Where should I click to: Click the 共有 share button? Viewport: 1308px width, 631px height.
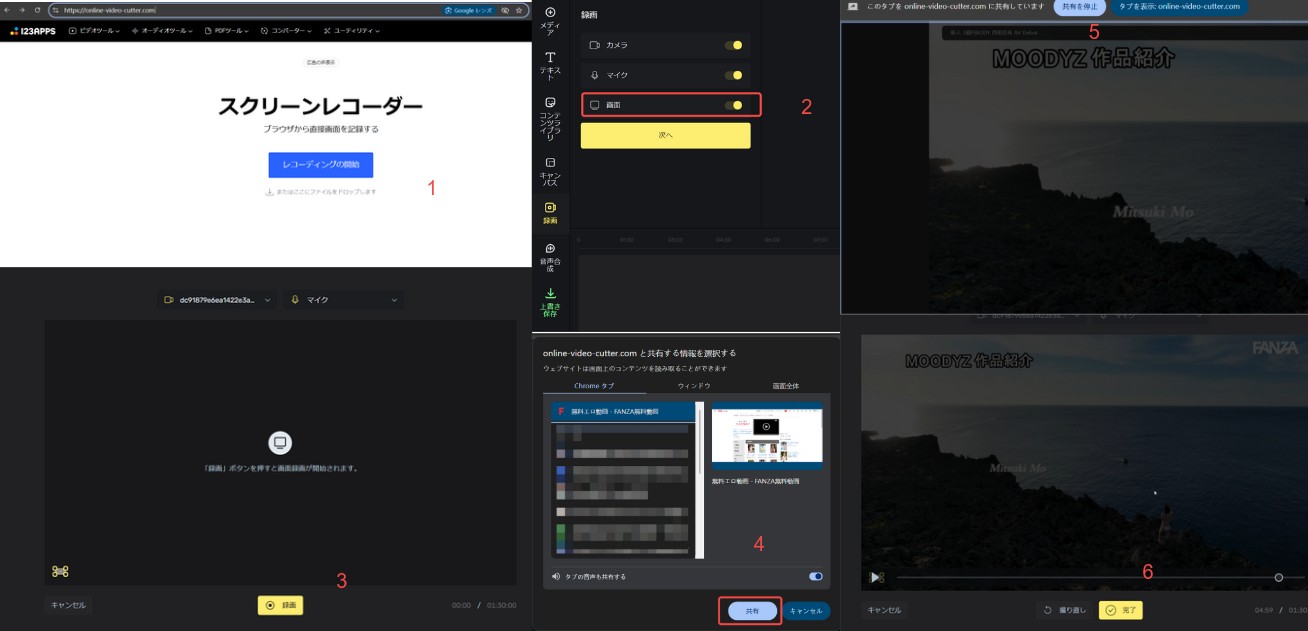click(753, 610)
